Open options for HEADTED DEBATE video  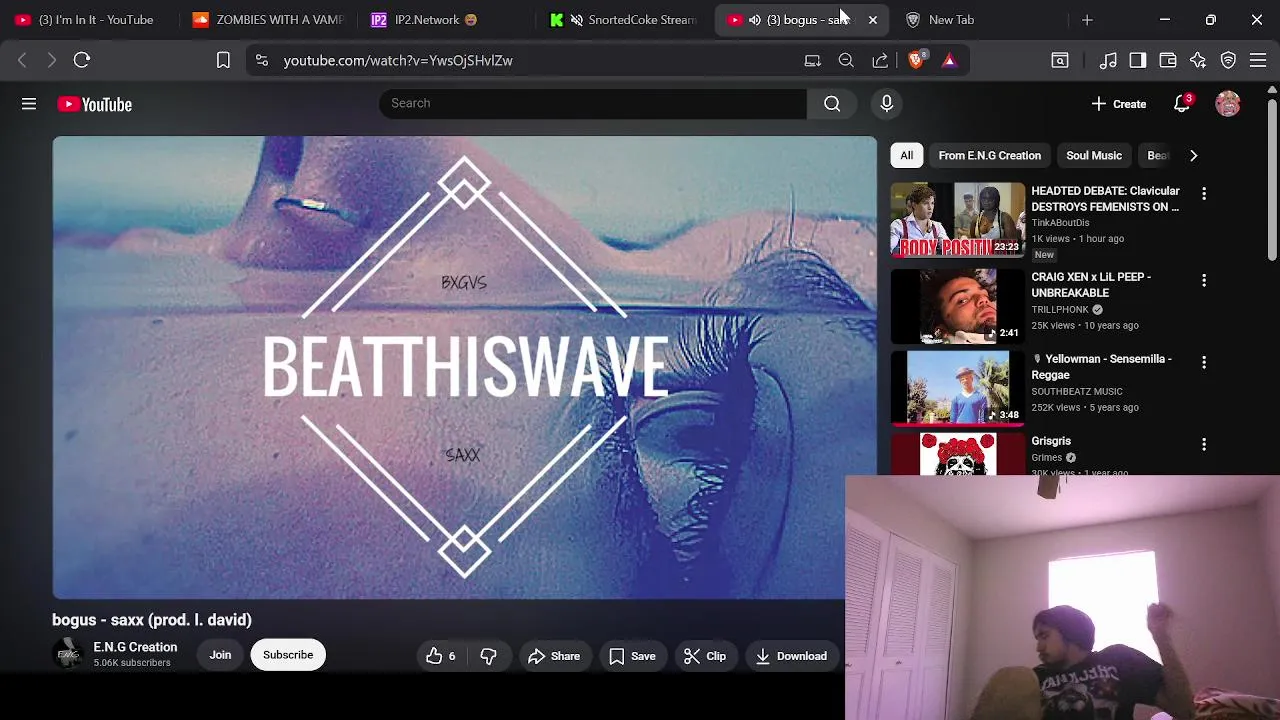click(1204, 194)
